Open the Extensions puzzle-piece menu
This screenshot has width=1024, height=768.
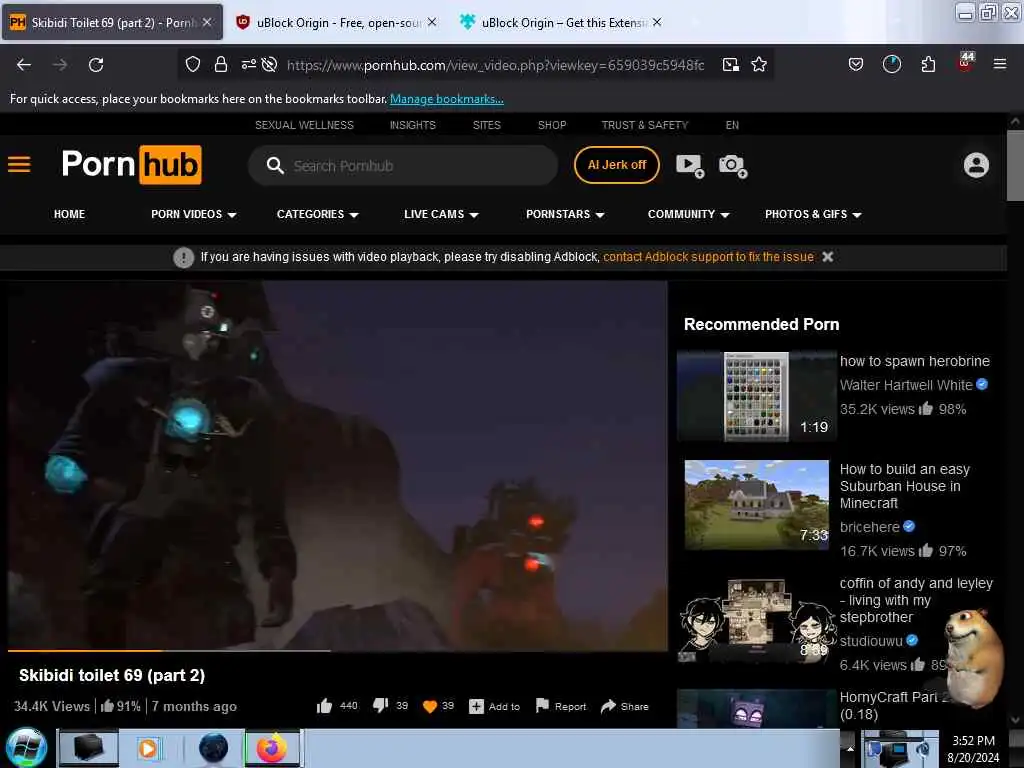(x=928, y=64)
